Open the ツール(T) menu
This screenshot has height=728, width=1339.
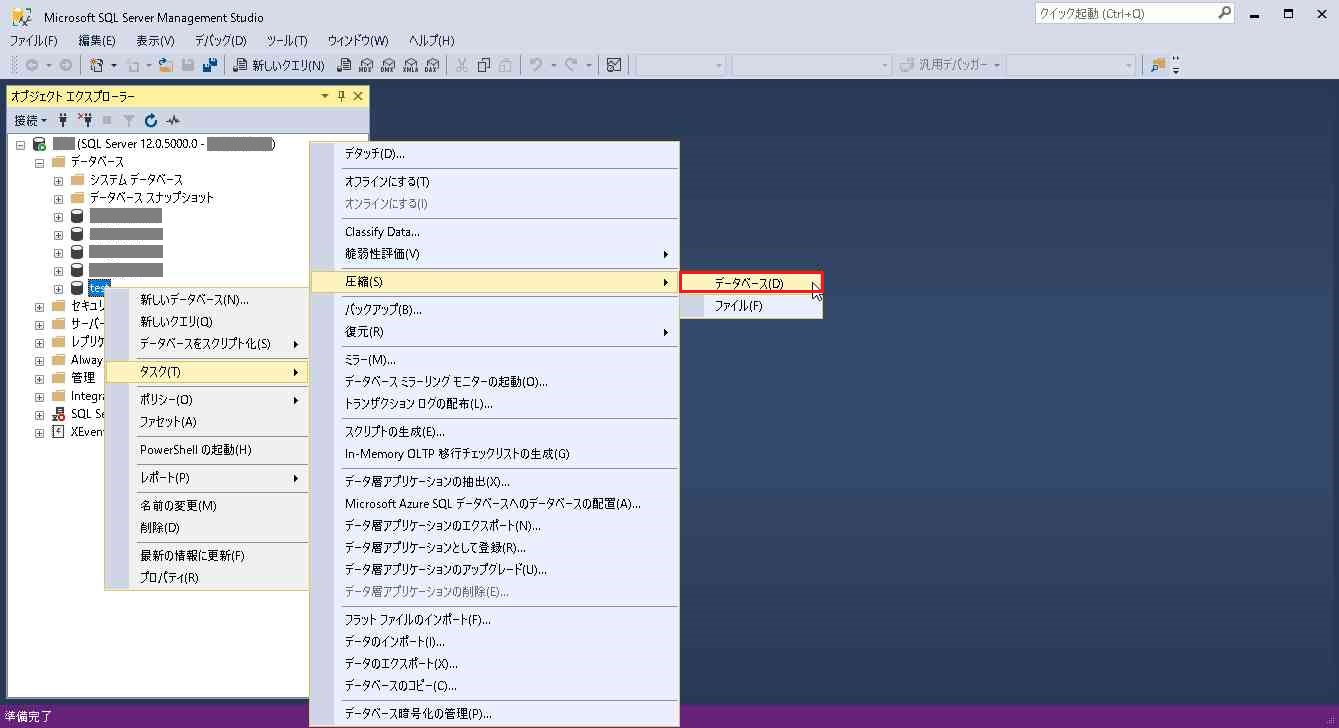coord(287,40)
